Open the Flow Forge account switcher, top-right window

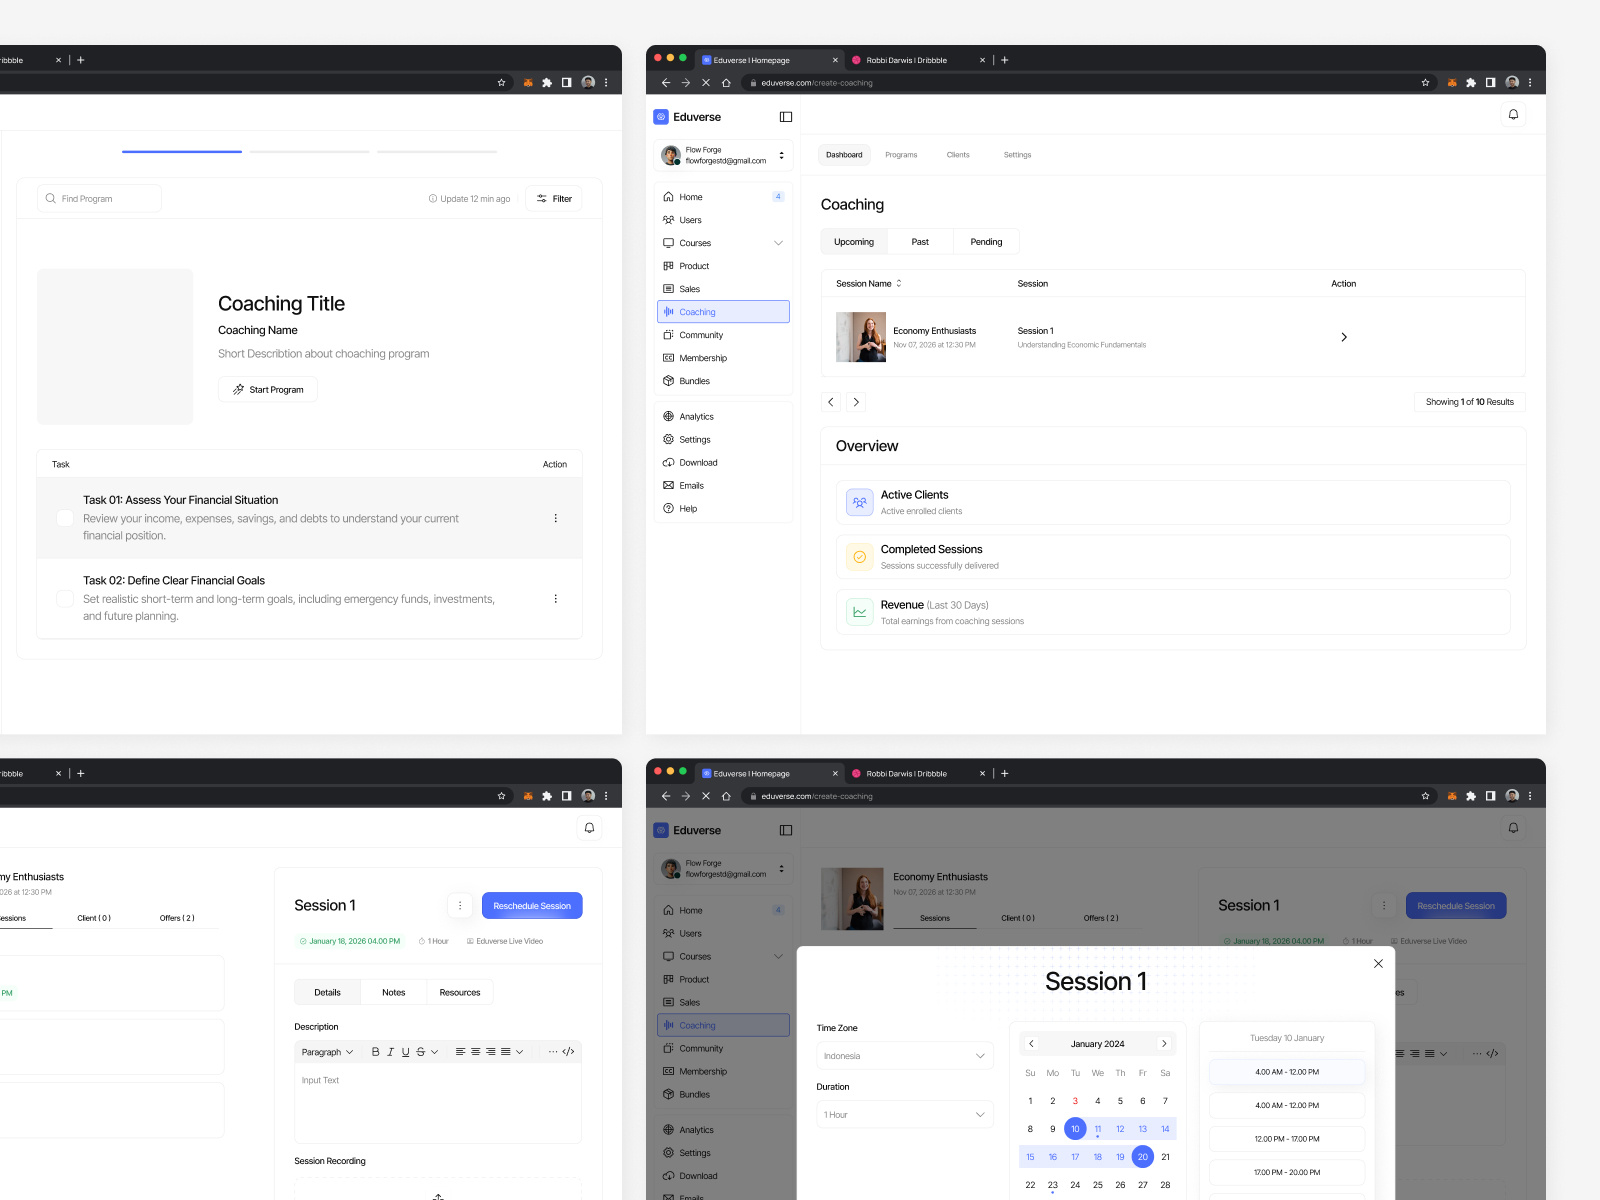(724, 155)
